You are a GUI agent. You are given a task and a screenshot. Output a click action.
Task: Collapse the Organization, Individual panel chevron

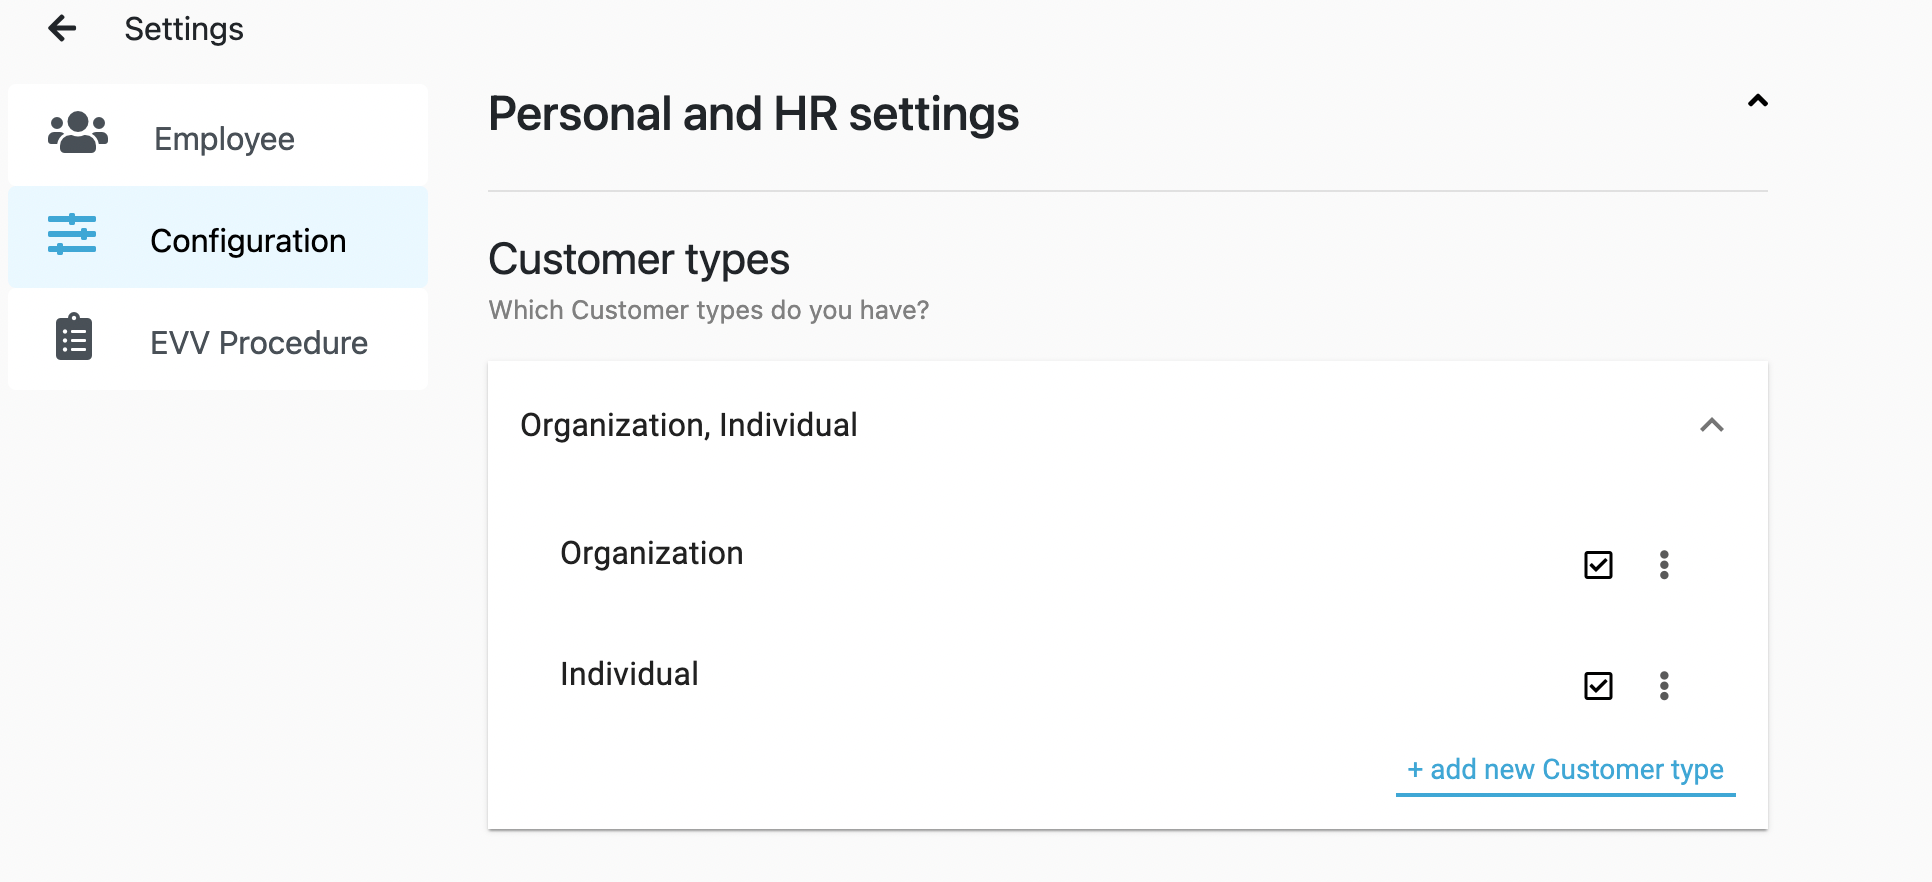click(x=1711, y=425)
